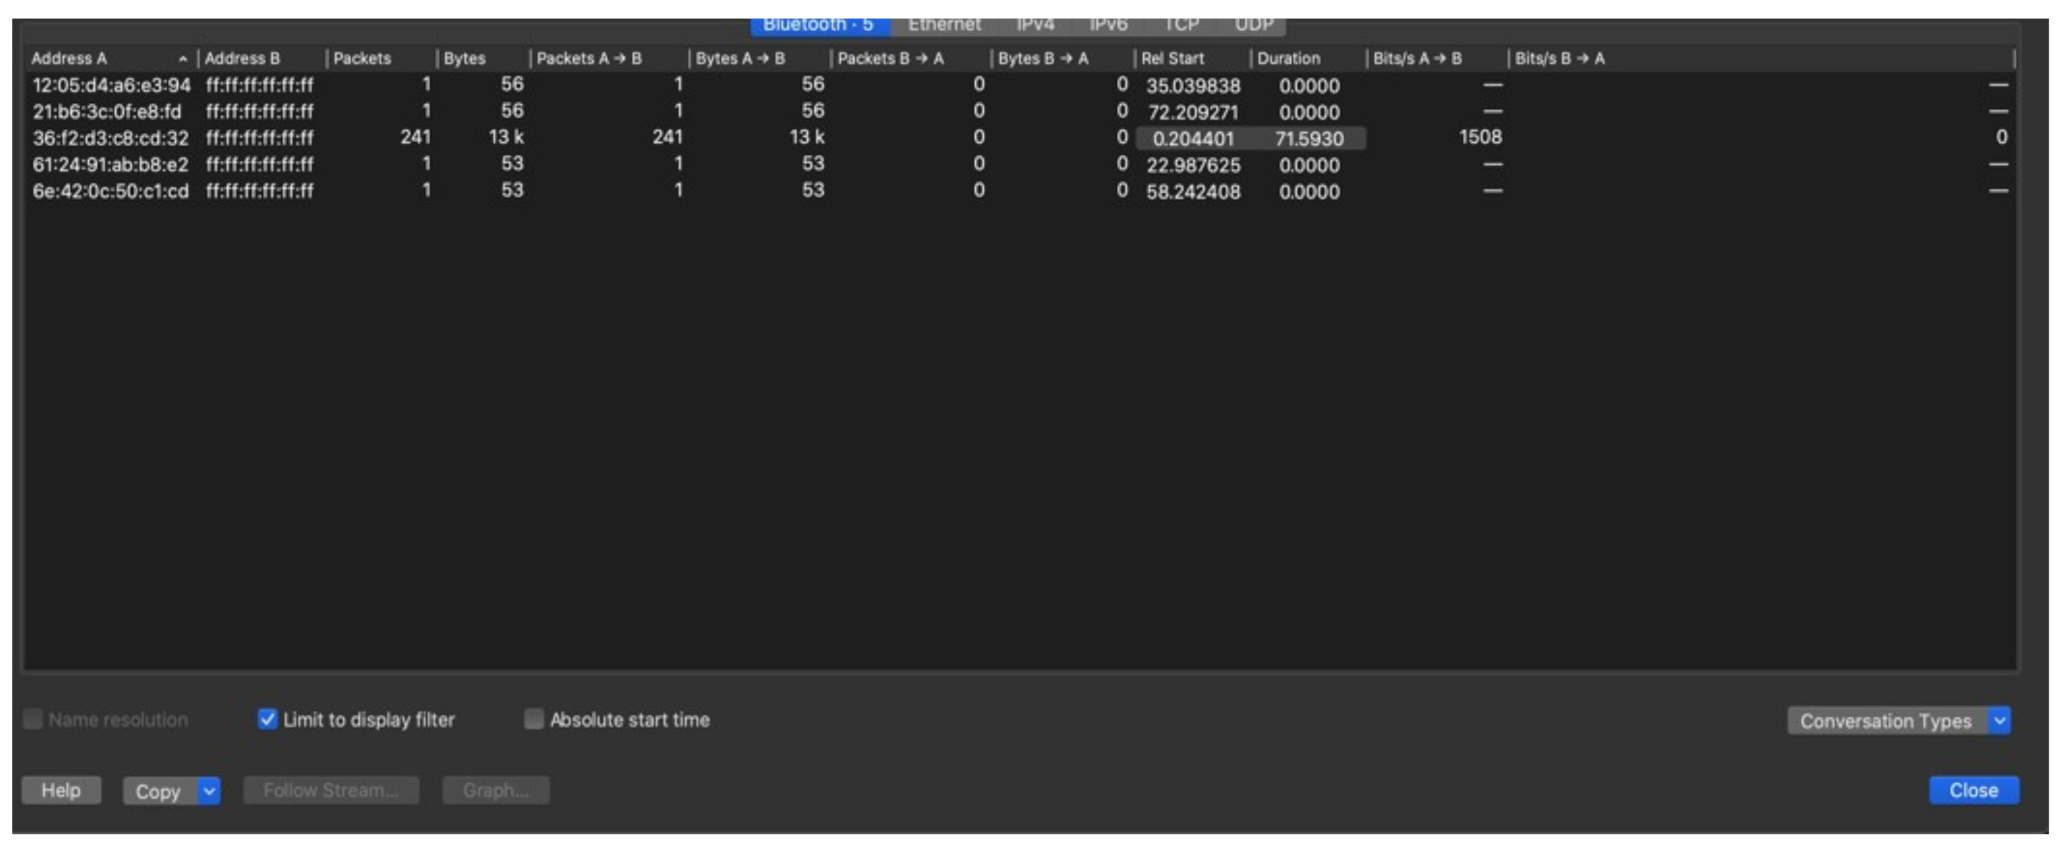Open the IPv4 conversations tab
The width and height of the screenshot is (2062, 847).
point(1035,24)
